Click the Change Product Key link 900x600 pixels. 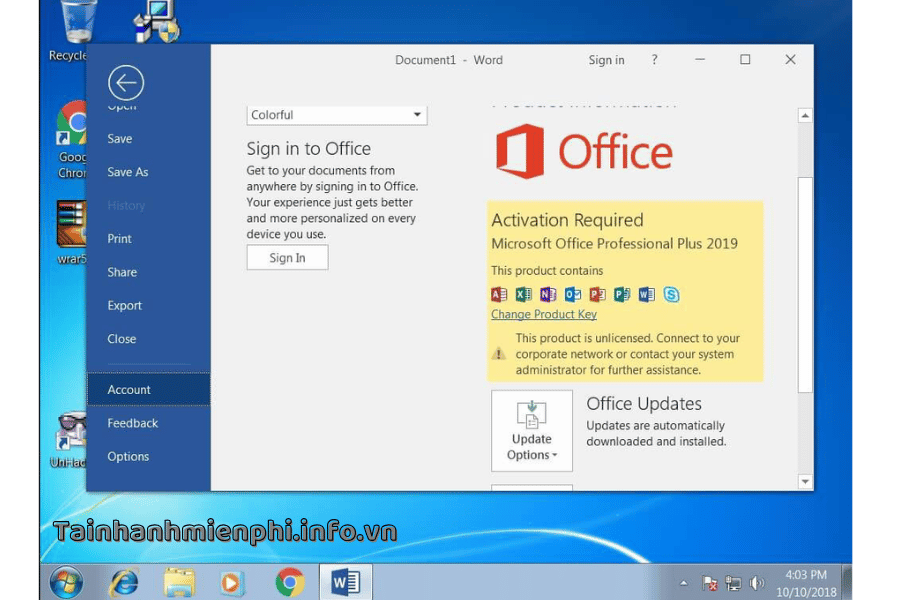543,314
